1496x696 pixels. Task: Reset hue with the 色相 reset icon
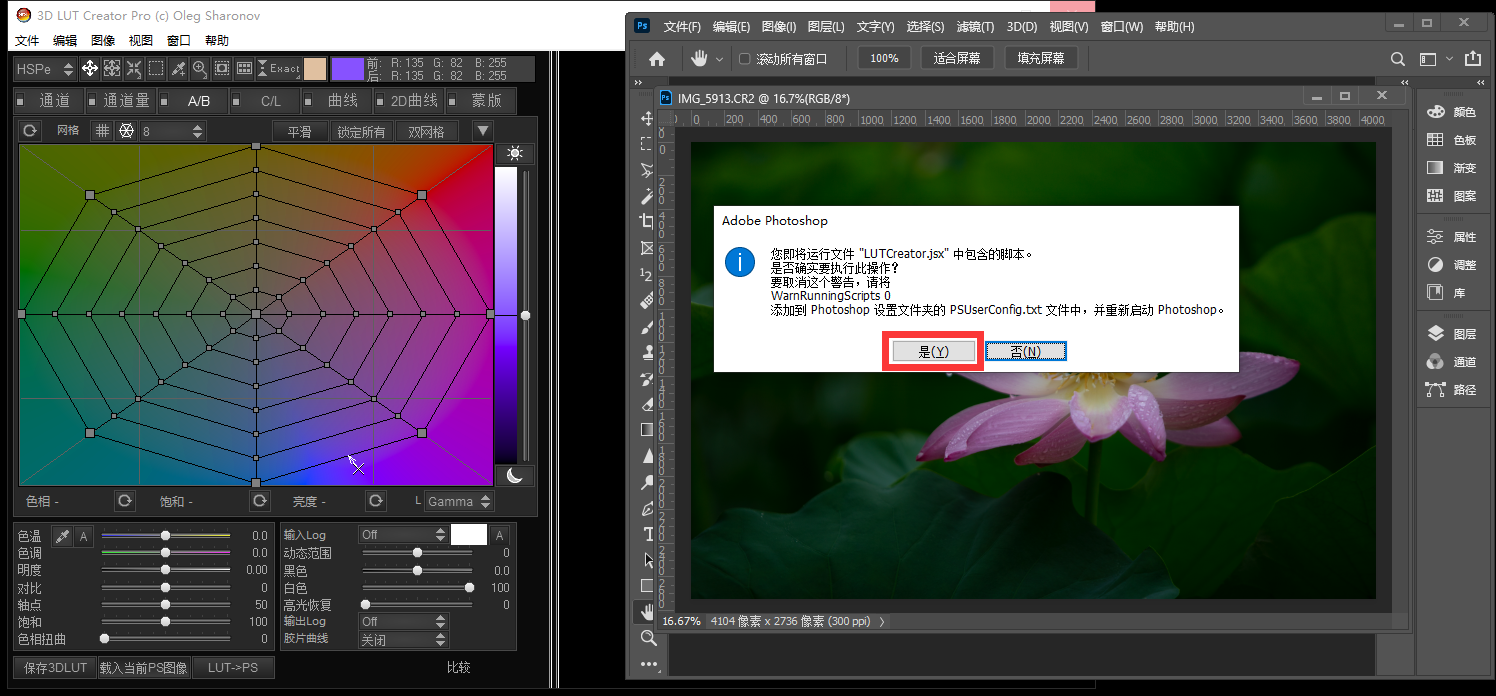pos(125,501)
